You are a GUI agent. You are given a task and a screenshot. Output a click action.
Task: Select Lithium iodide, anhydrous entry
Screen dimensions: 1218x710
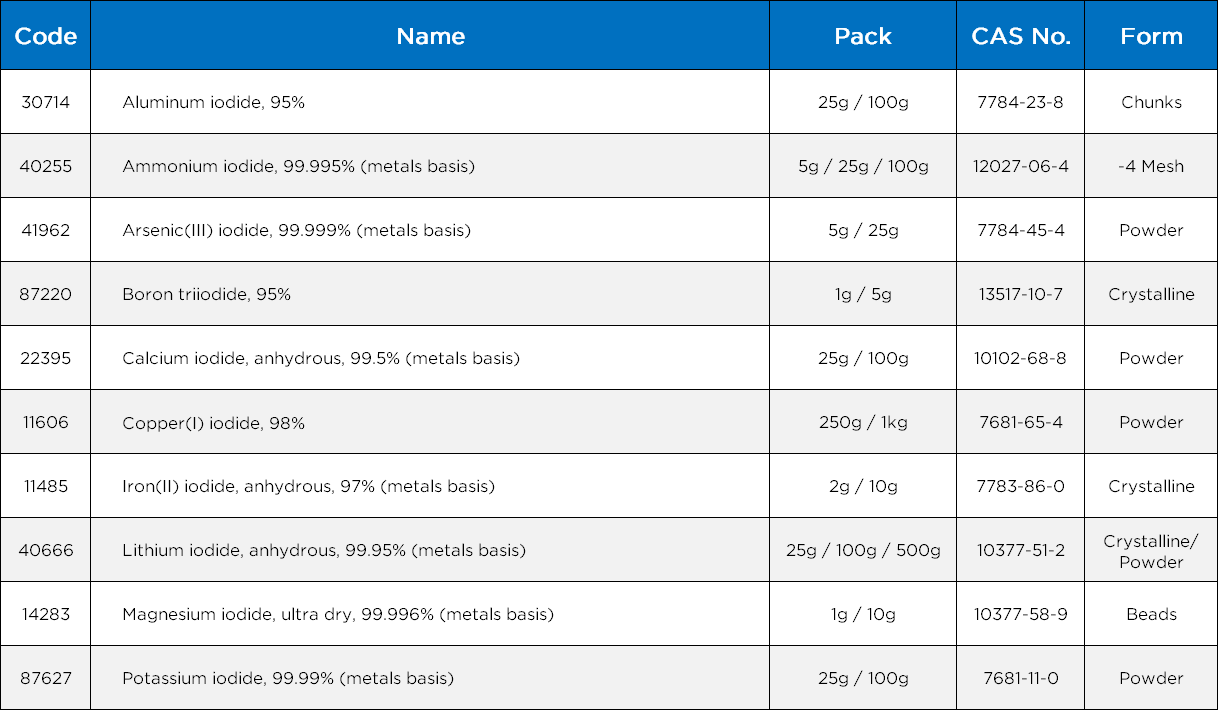[323, 550]
